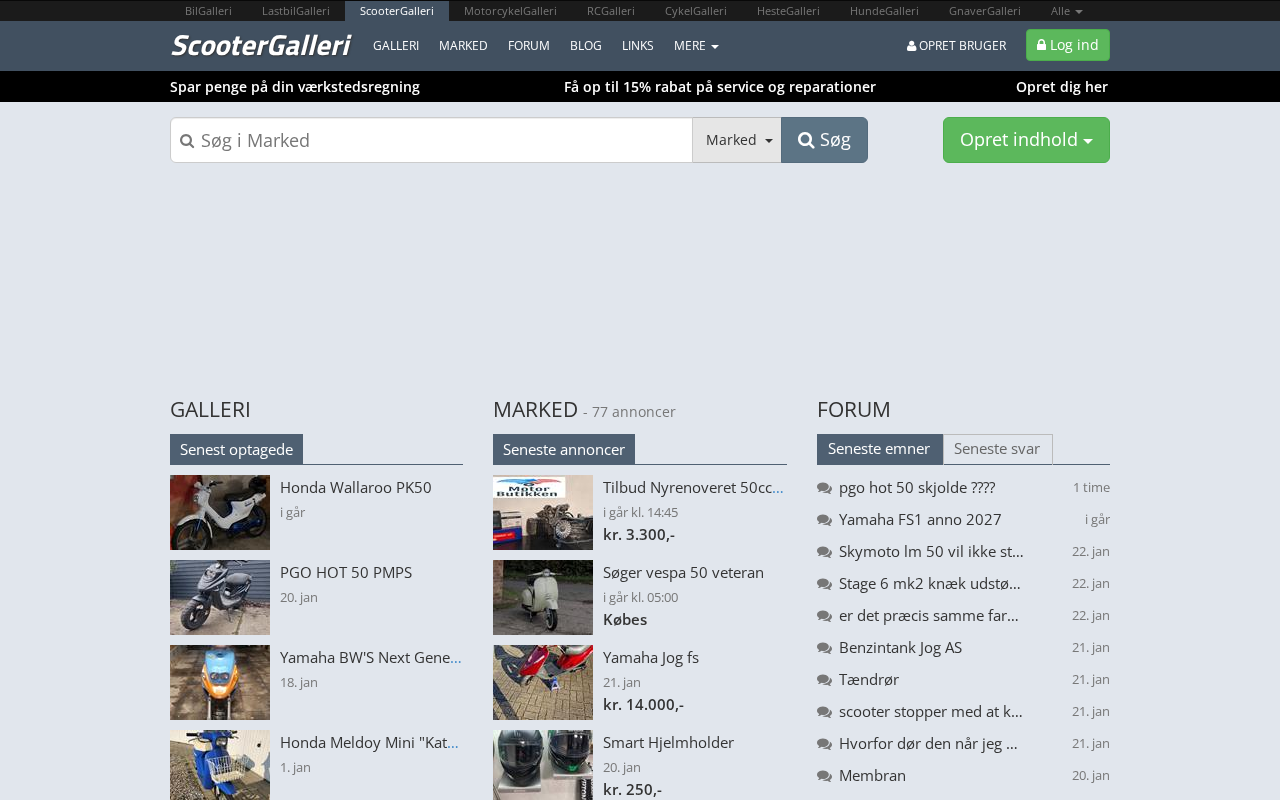1280x800 pixels.
Task: Click the MARKED section heading
Action: coord(536,410)
